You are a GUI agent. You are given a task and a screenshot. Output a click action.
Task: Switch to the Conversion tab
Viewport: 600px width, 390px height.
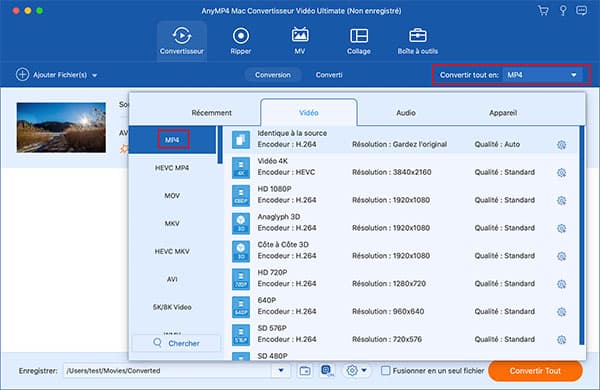click(x=273, y=75)
